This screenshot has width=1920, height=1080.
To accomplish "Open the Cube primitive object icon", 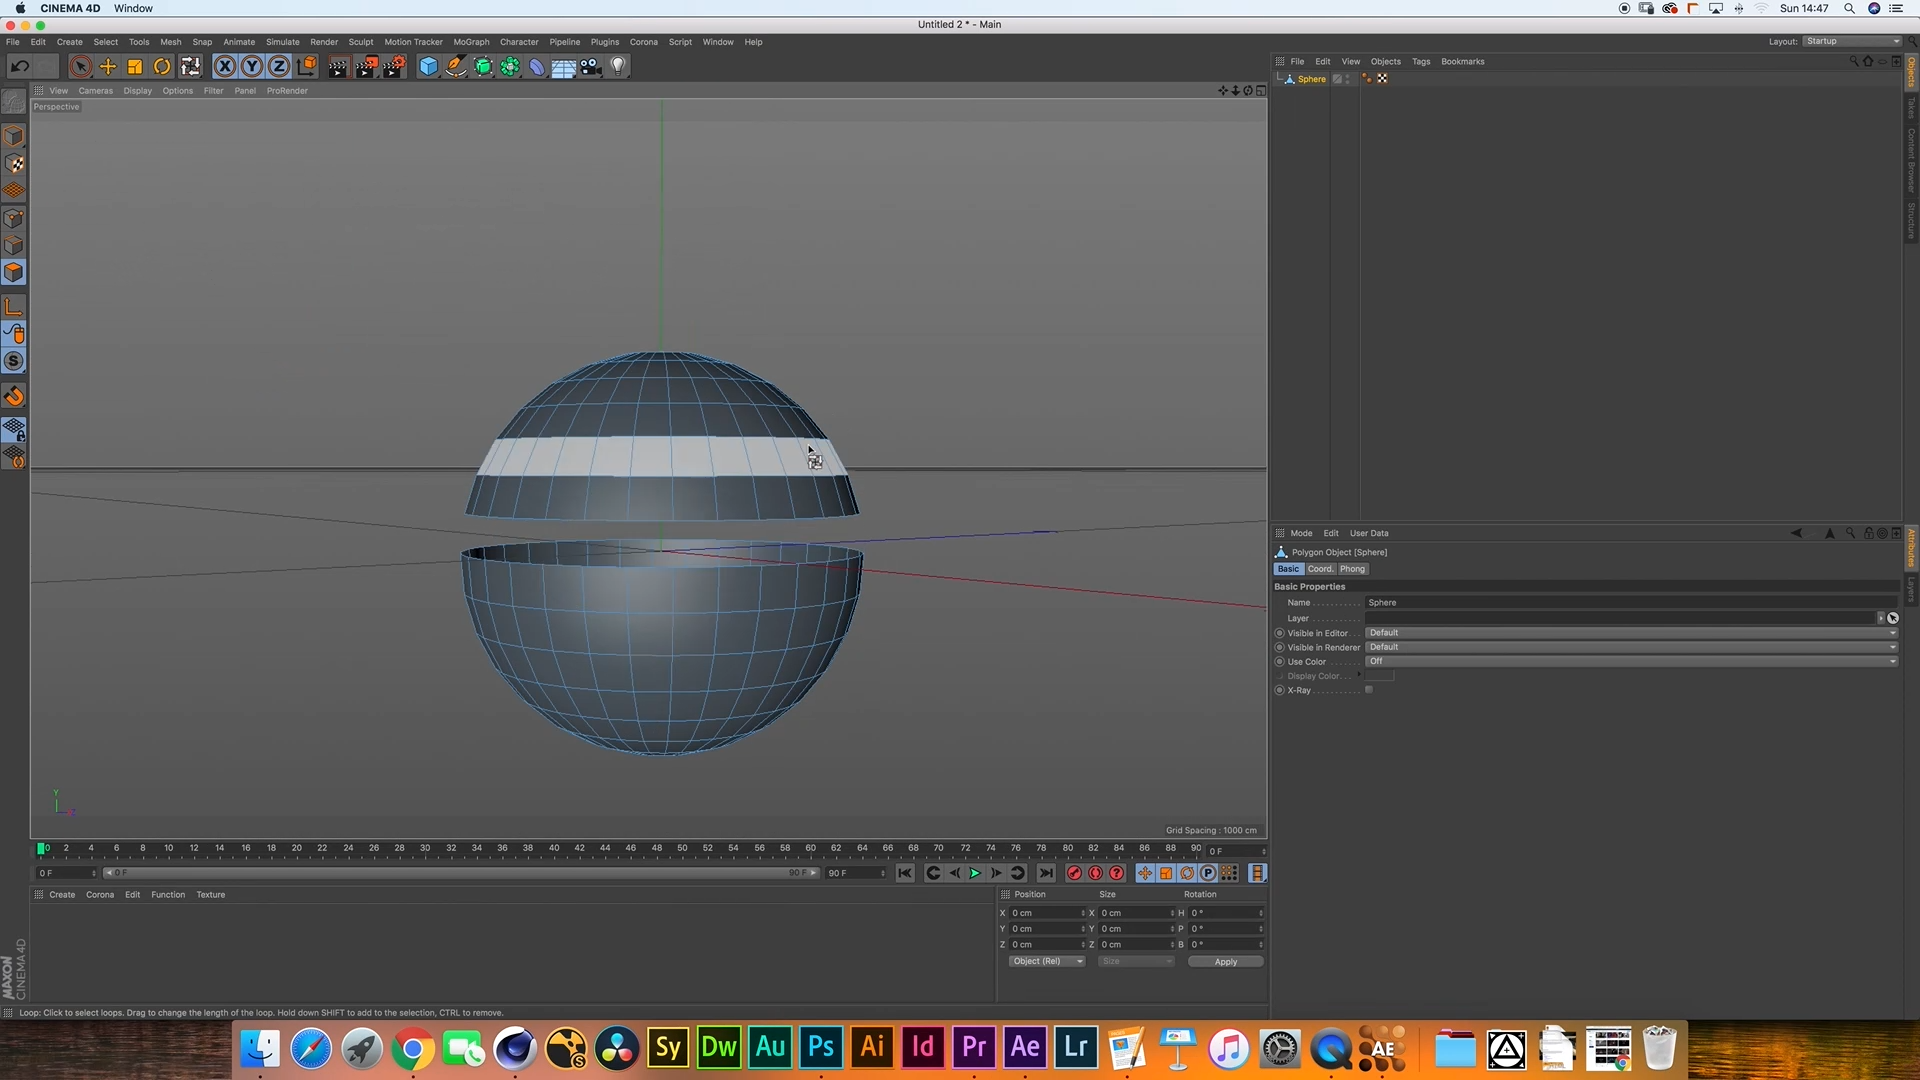I will (428, 67).
